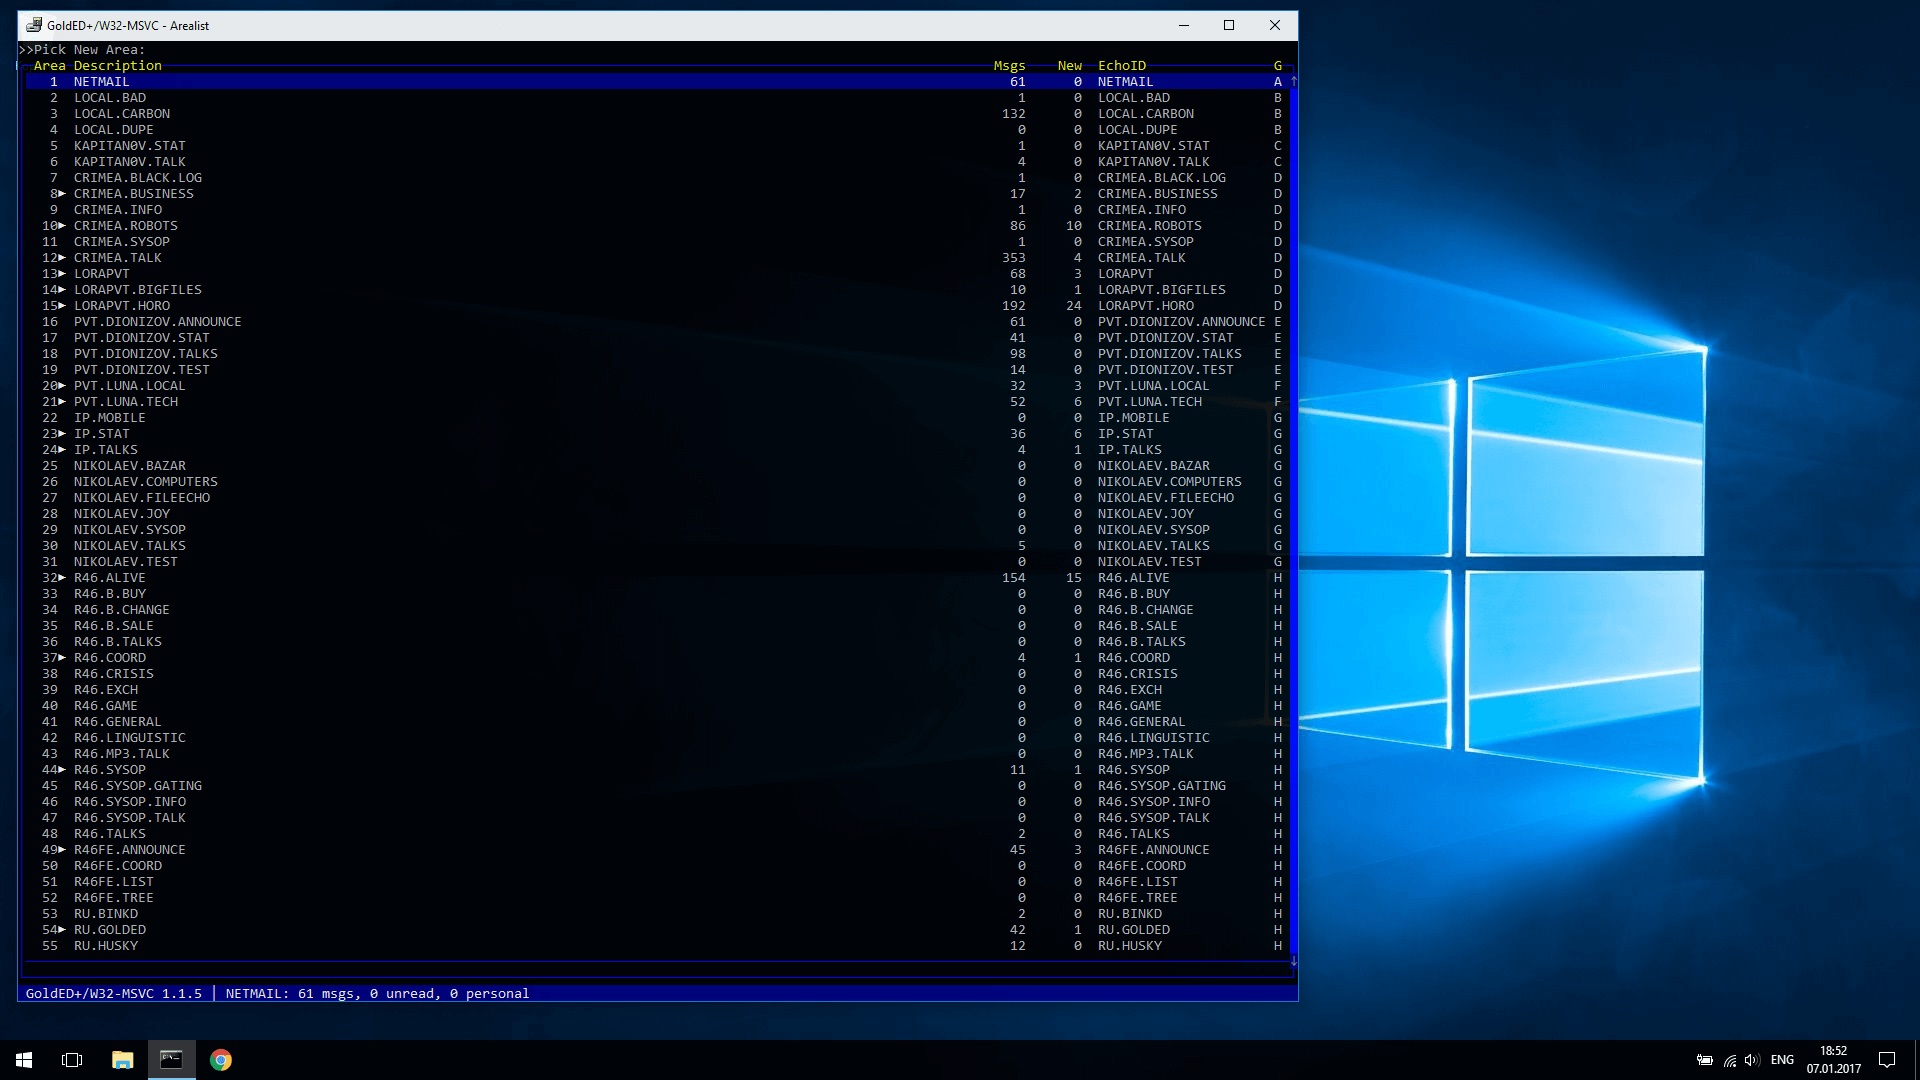Select the R46.GENERAL area
The width and height of the screenshot is (1920, 1080).
click(x=657, y=722)
